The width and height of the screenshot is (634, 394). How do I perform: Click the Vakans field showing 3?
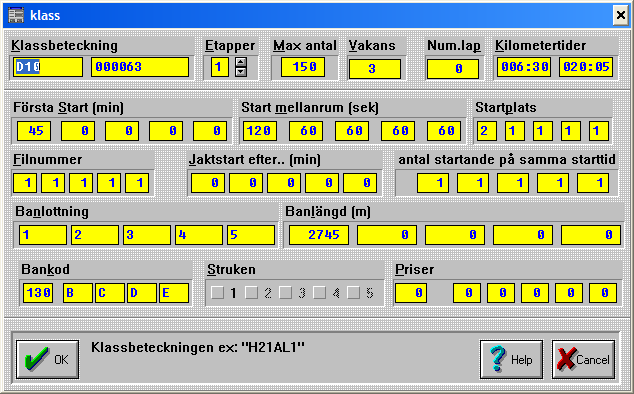tap(374, 69)
